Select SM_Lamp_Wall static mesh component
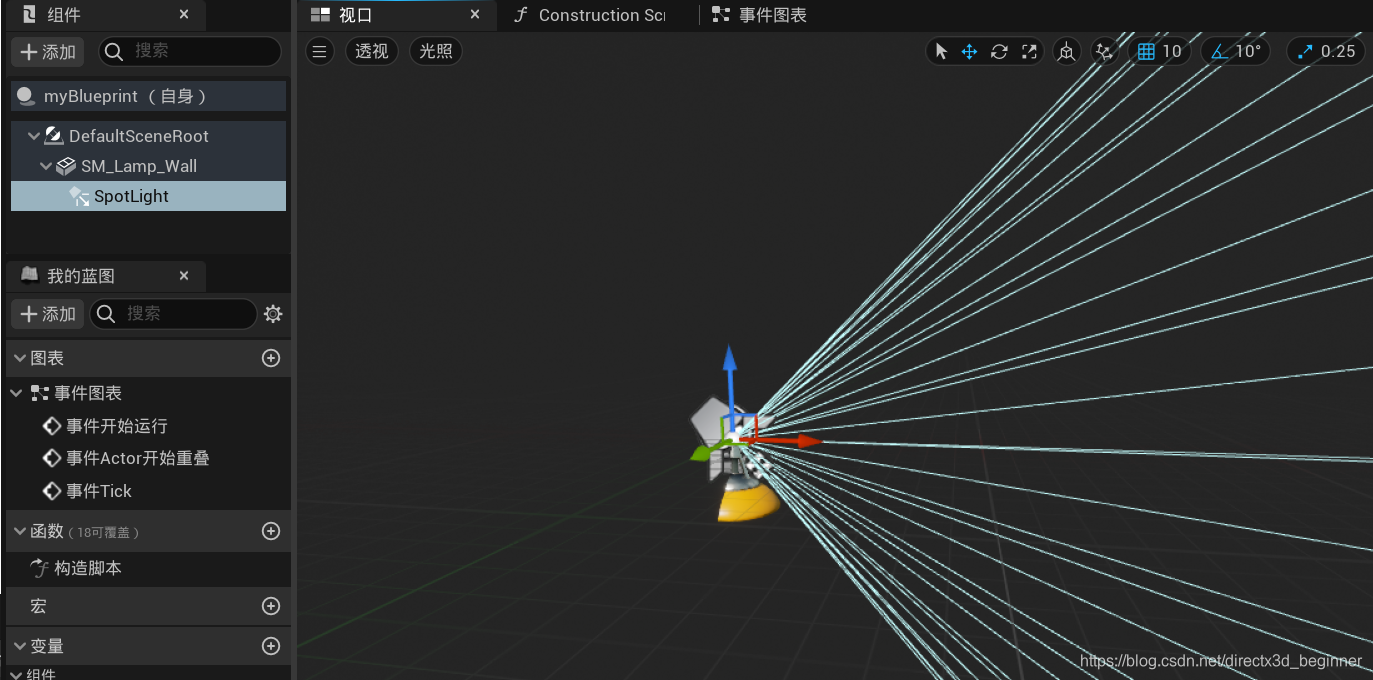The width and height of the screenshot is (1373, 680). coord(139,166)
